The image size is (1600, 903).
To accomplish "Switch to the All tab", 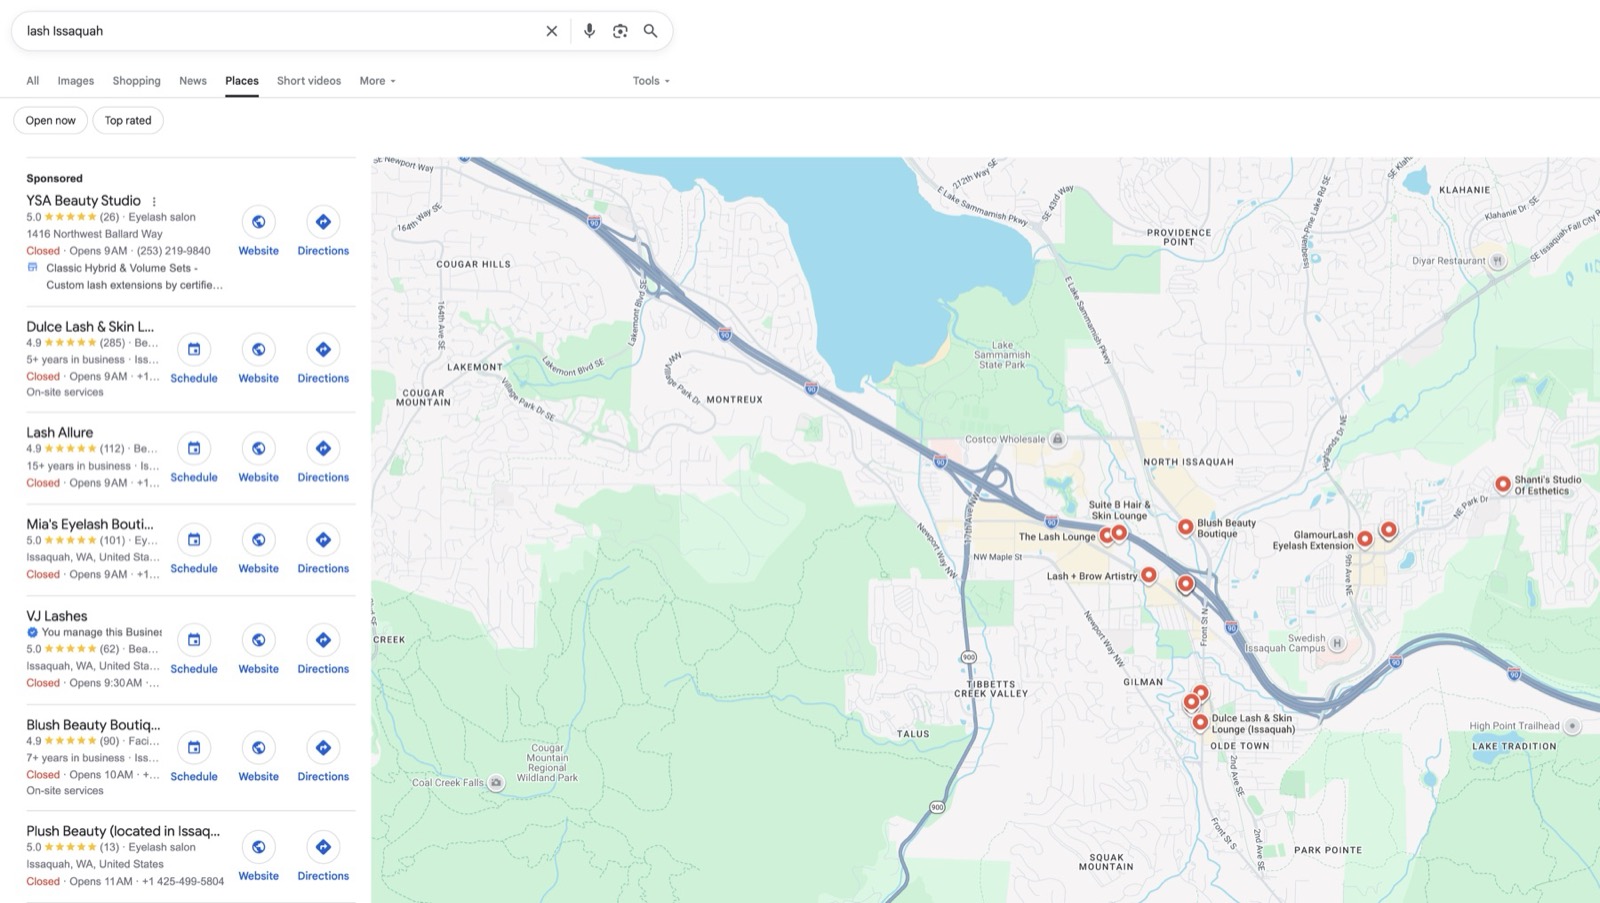I will click(33, 81).
